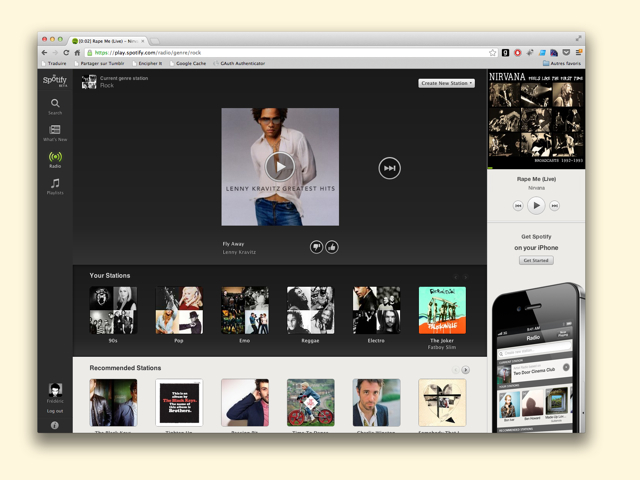
Task: Click the Nirvana artist name in the player
Action: point(536,188)
